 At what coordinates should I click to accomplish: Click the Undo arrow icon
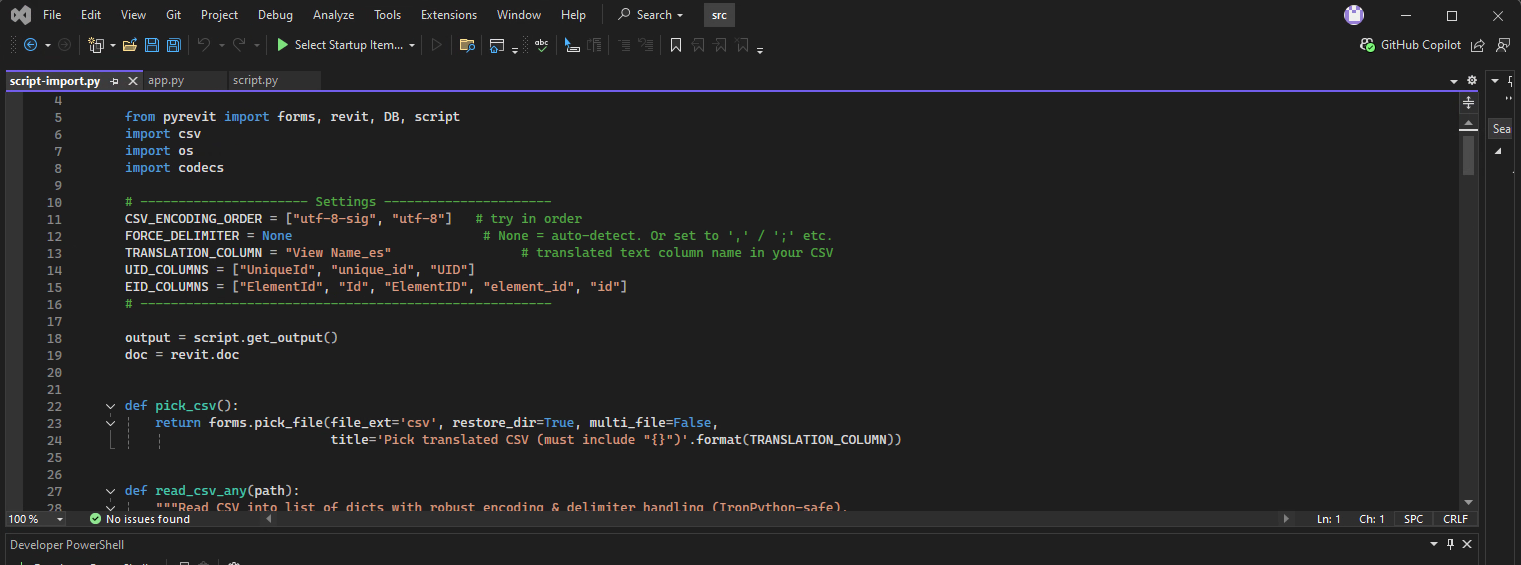(x=203, y=45)
